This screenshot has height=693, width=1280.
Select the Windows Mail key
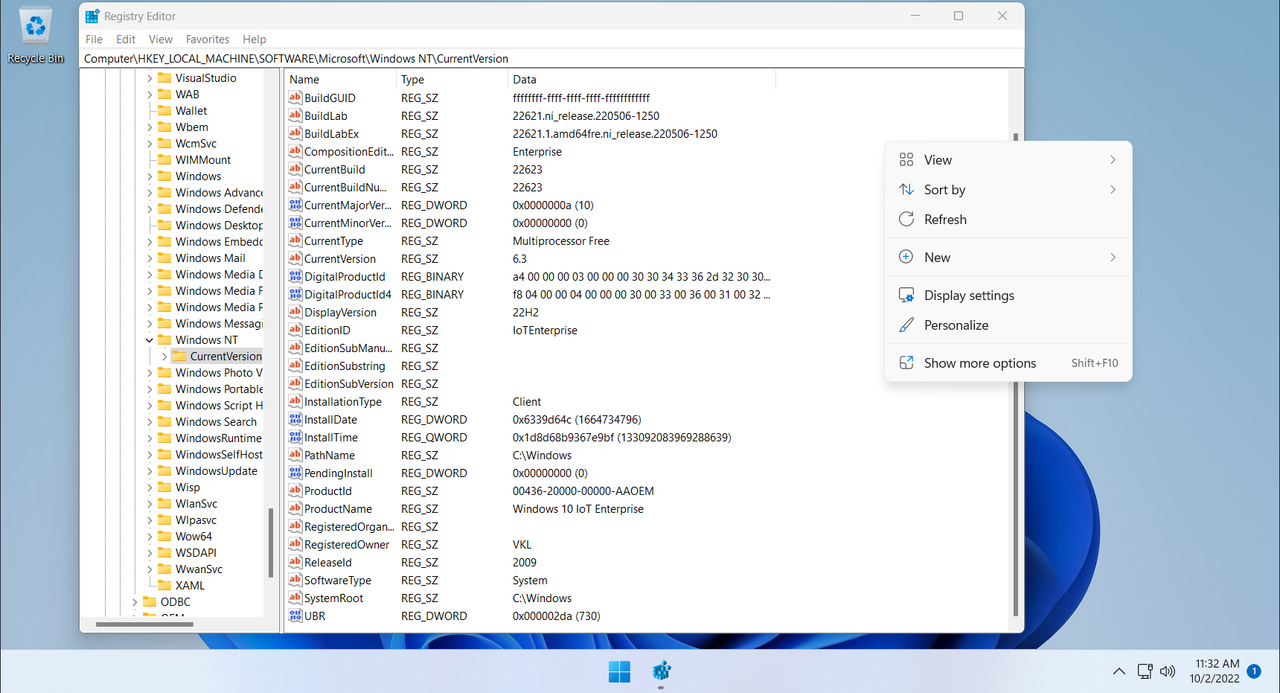(x=210, y=258)
